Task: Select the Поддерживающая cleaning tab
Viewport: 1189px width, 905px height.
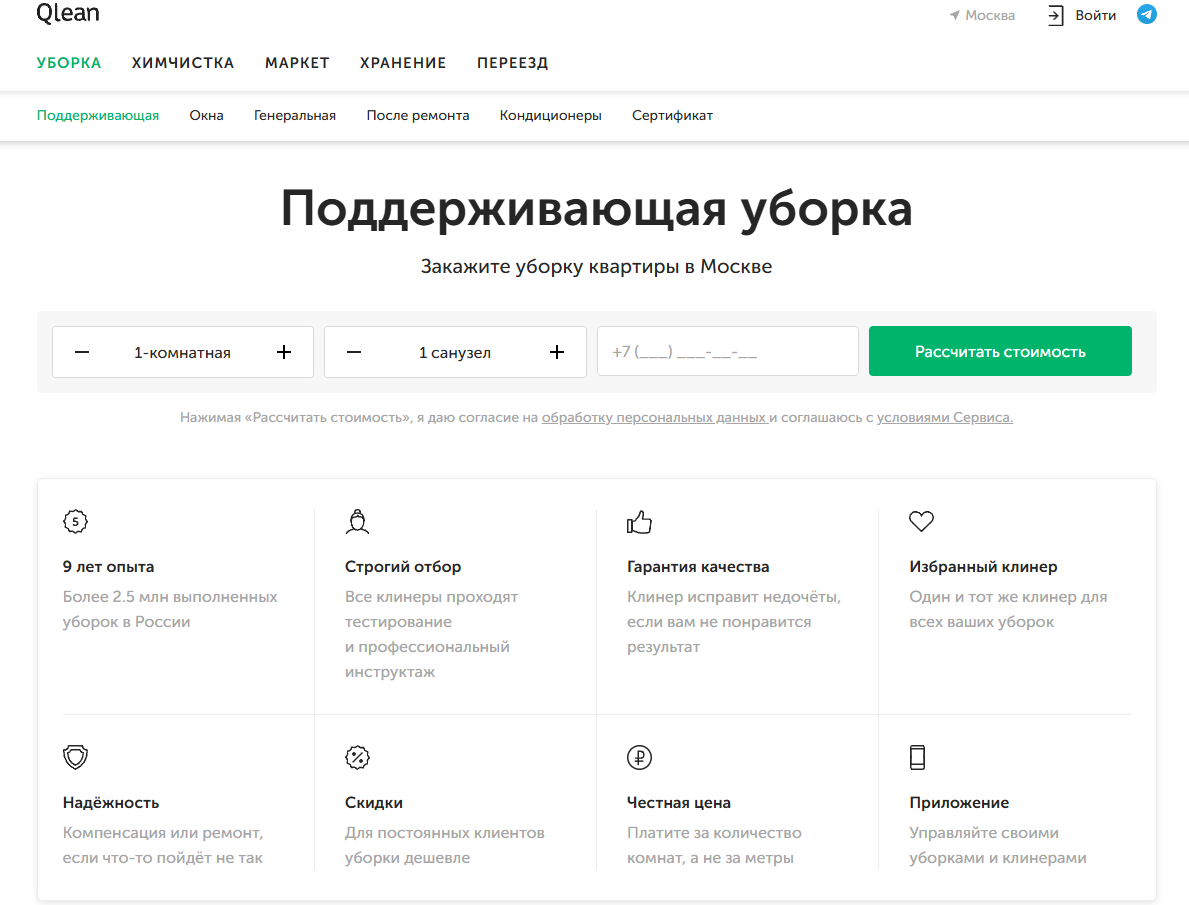Action: click(x=98, y=115)
